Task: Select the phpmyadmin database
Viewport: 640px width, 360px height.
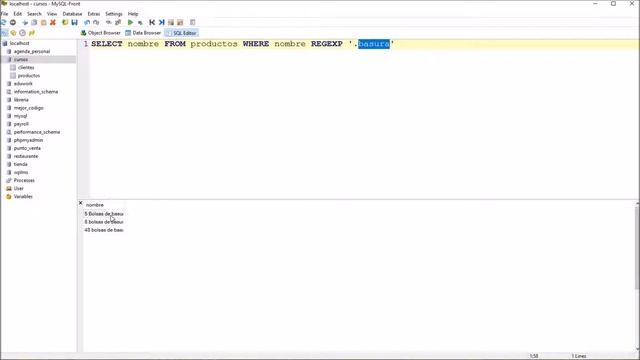Action: click(x=28, y=140)
